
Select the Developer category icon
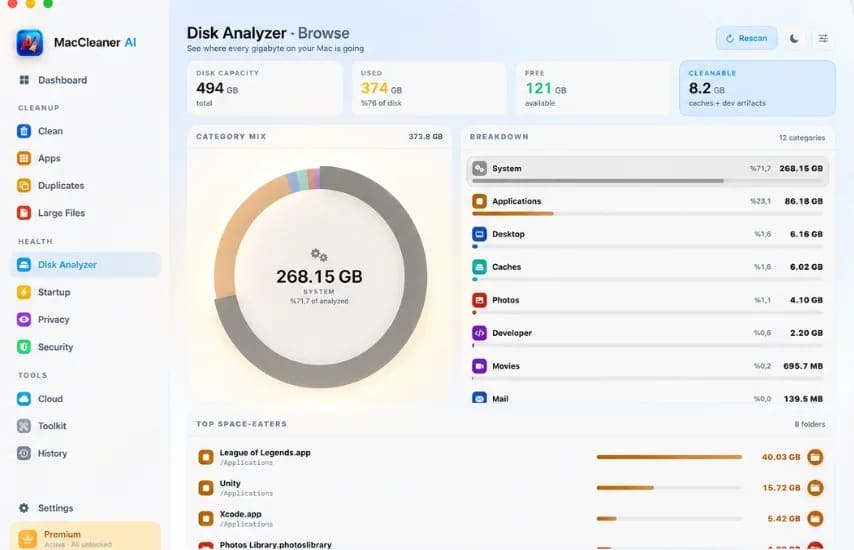[x=479, y=333]
